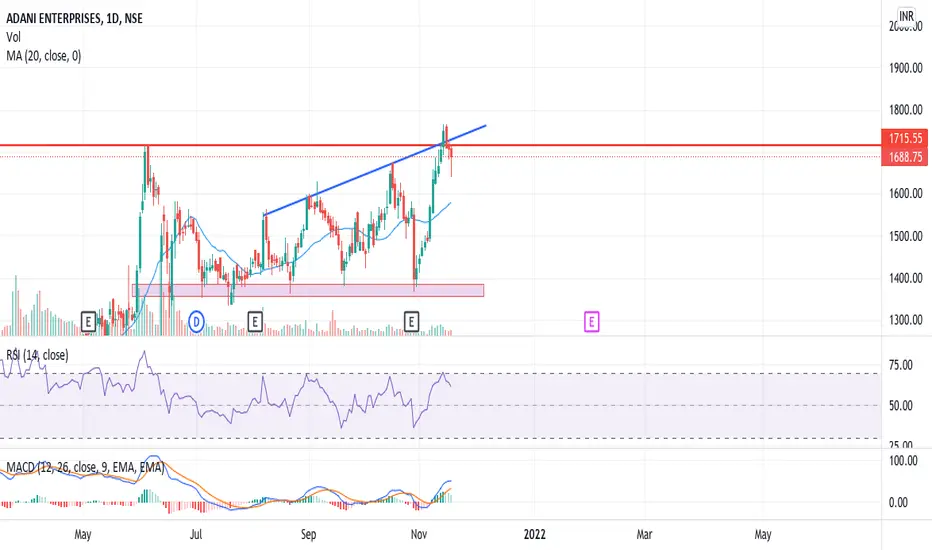Click the earnings E marker in late July
The height and width of the screenshot is (550, 932).
254,322
